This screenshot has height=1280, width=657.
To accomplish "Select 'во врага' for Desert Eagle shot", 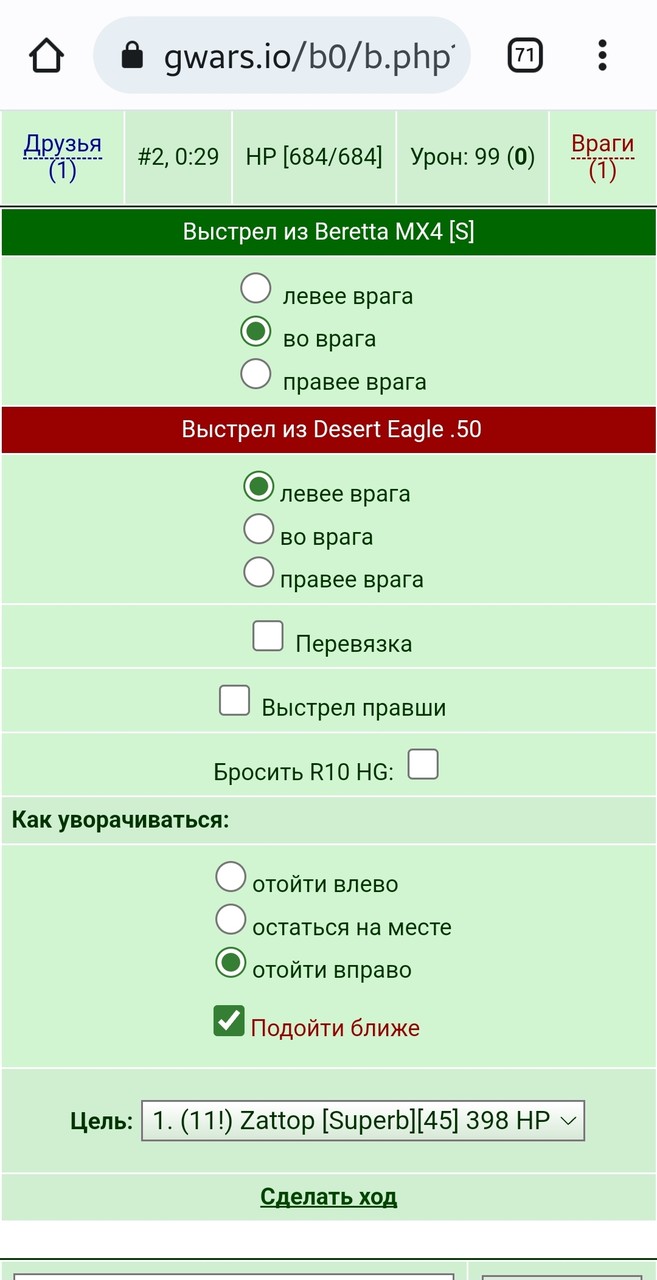I will [x=259, y=528].
